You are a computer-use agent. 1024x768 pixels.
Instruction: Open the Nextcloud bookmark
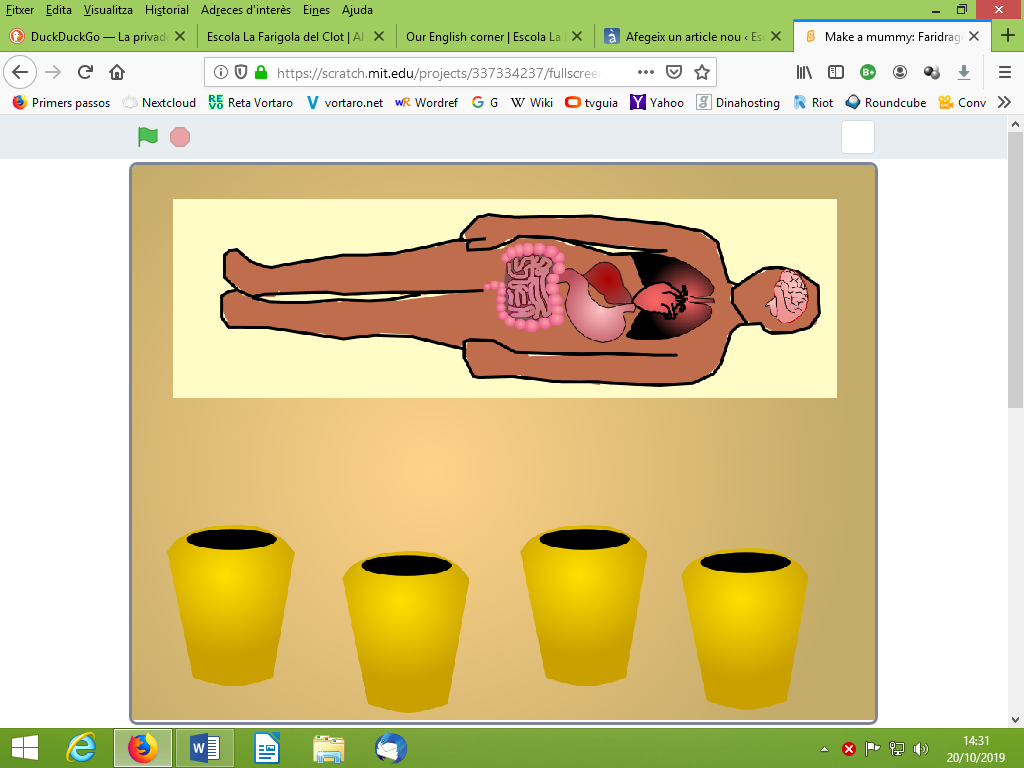[159, 102]
